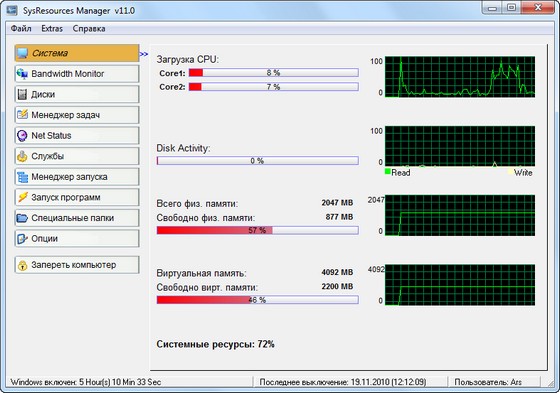Open the Справка help menu
The image size is (560, 393).
[x=89, y=29]
